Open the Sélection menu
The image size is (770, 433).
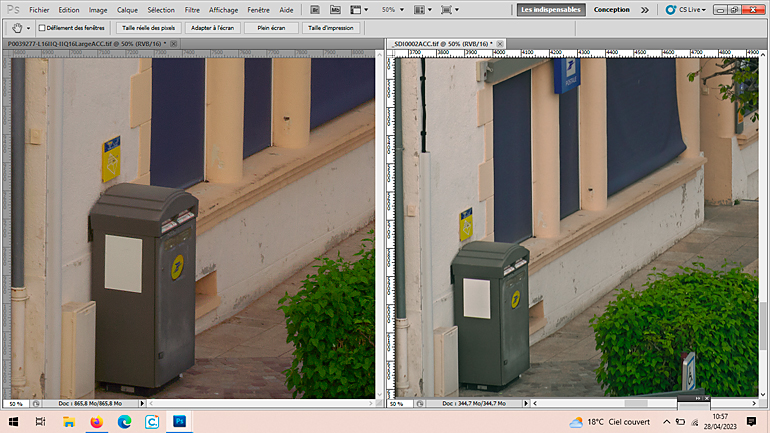(x=161, y=10)
